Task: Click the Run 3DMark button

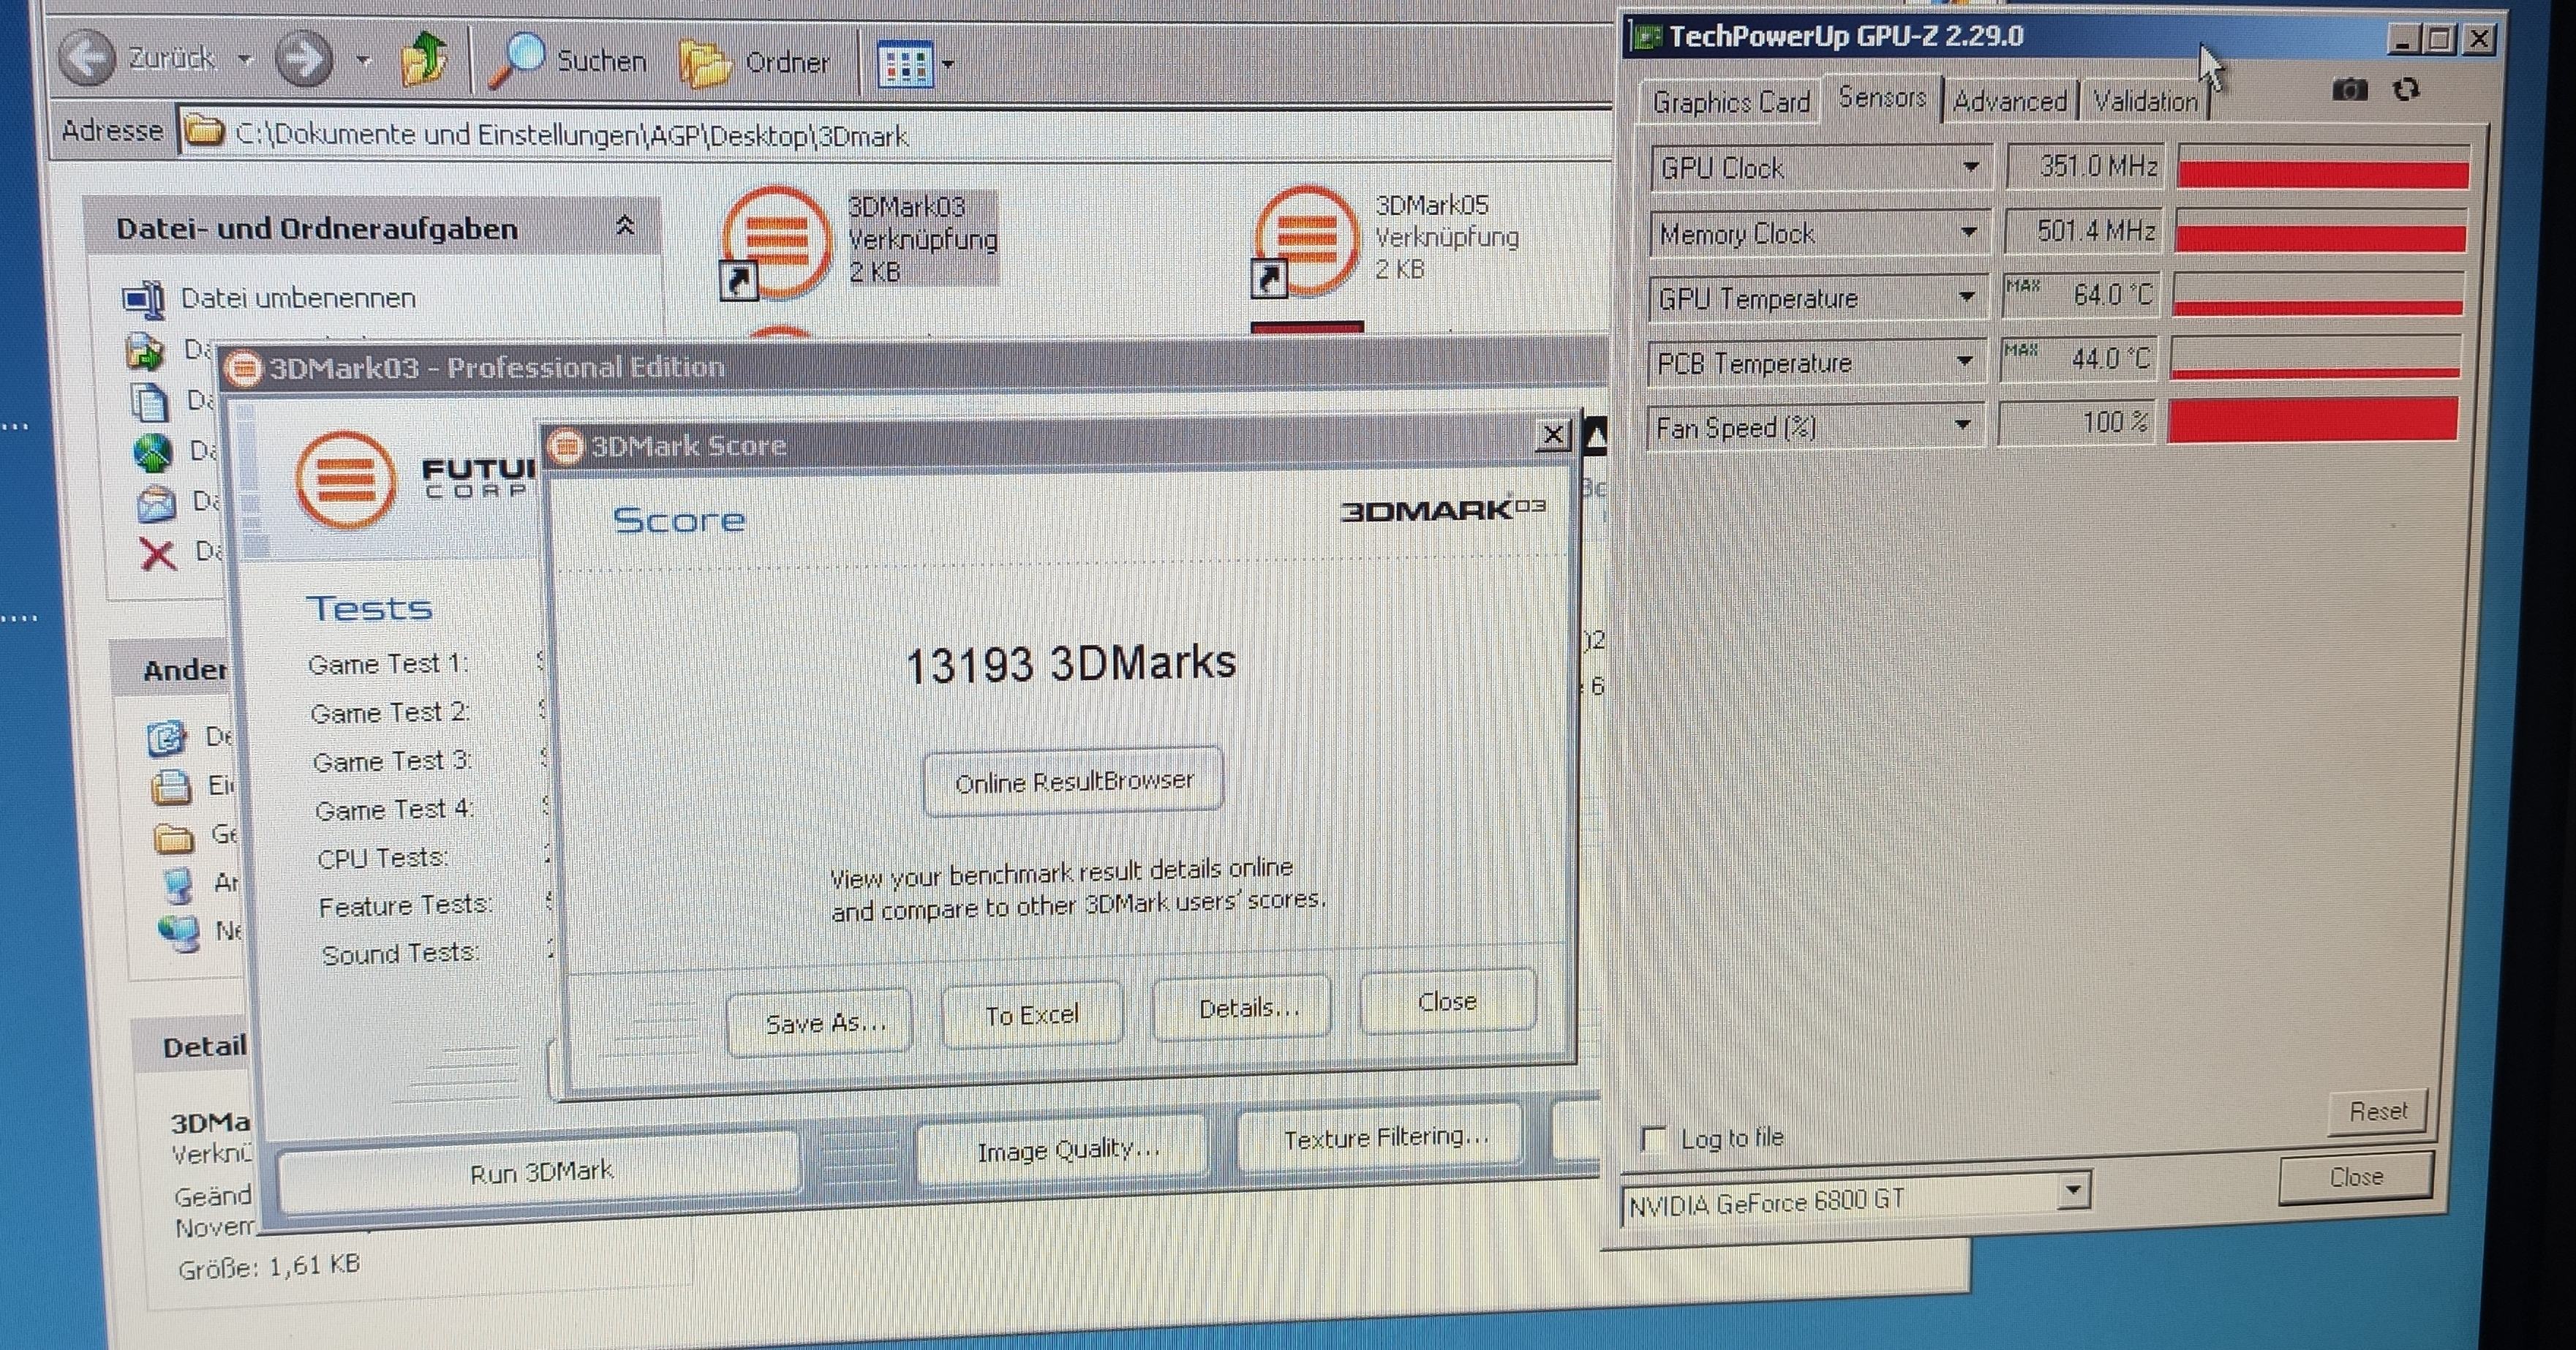Action: (x=540, y=1171)
